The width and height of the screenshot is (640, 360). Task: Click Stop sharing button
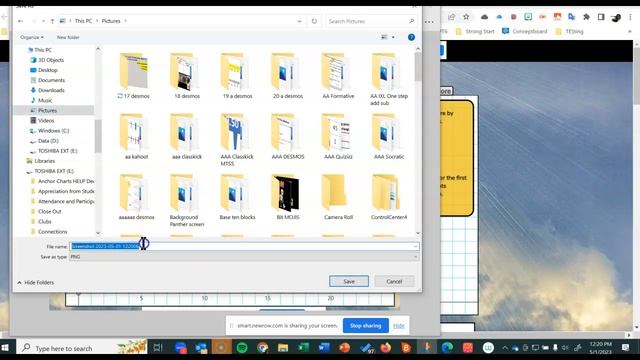click(x=366, y=326)
